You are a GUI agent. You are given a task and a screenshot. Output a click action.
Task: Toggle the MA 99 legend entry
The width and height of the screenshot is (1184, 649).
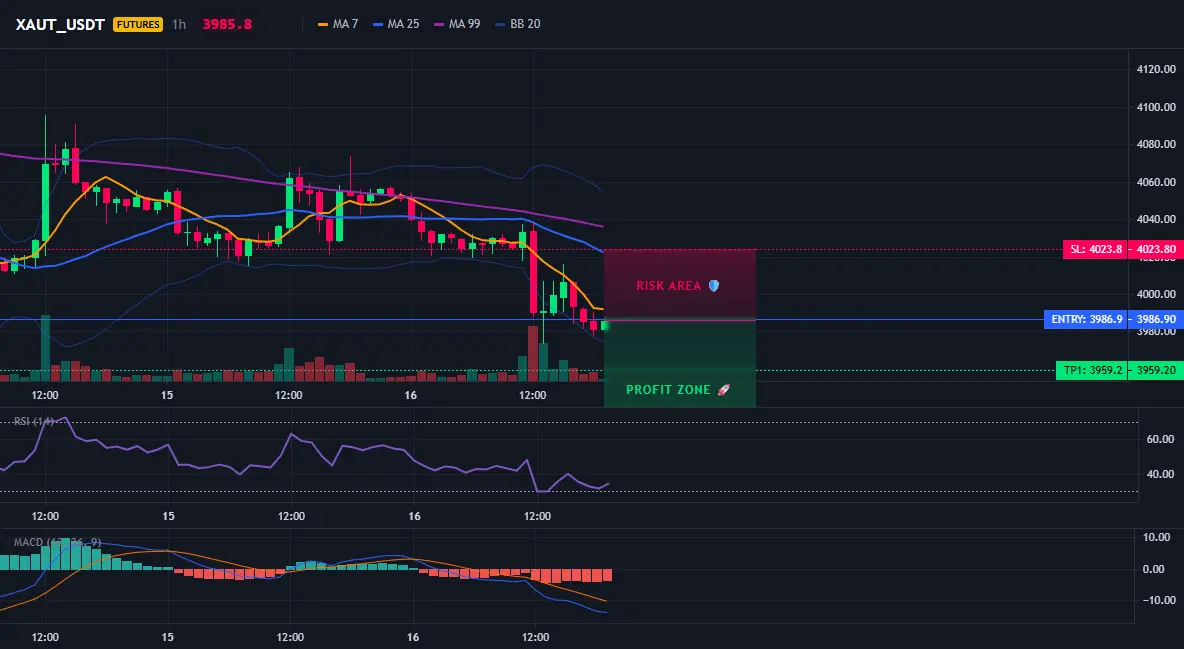(457, 24)
